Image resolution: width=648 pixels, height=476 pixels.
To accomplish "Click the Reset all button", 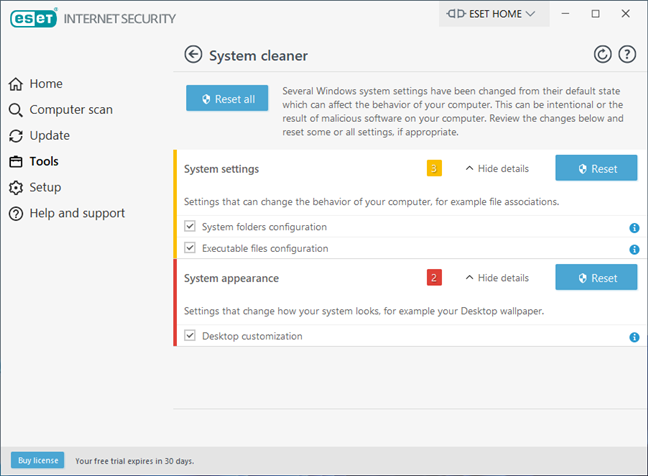I will [227, 98].
